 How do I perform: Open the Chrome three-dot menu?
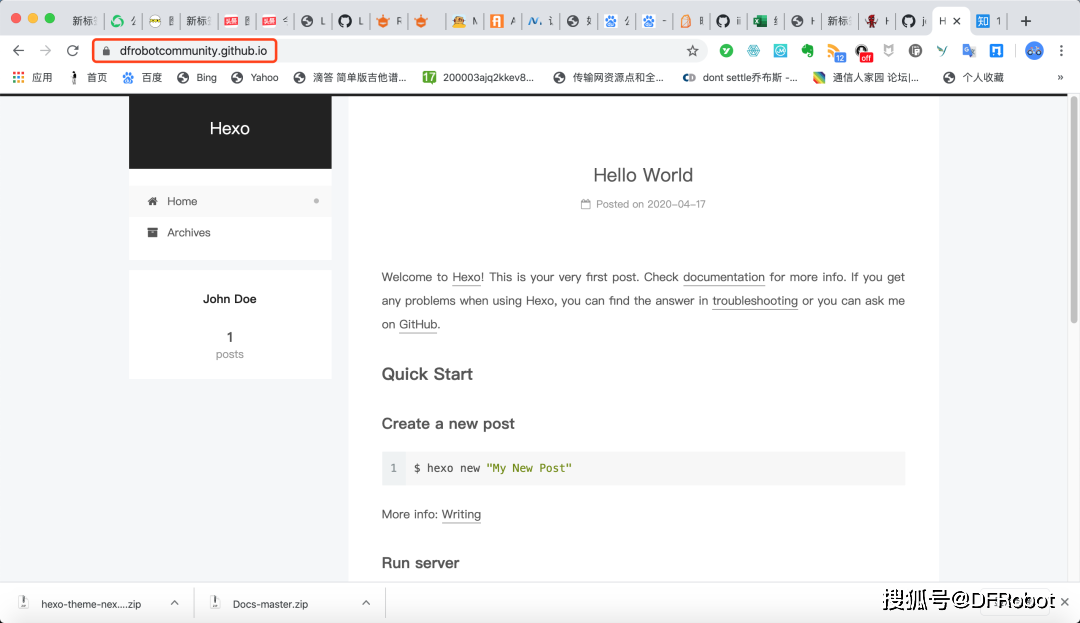[x=1061, y=51]
